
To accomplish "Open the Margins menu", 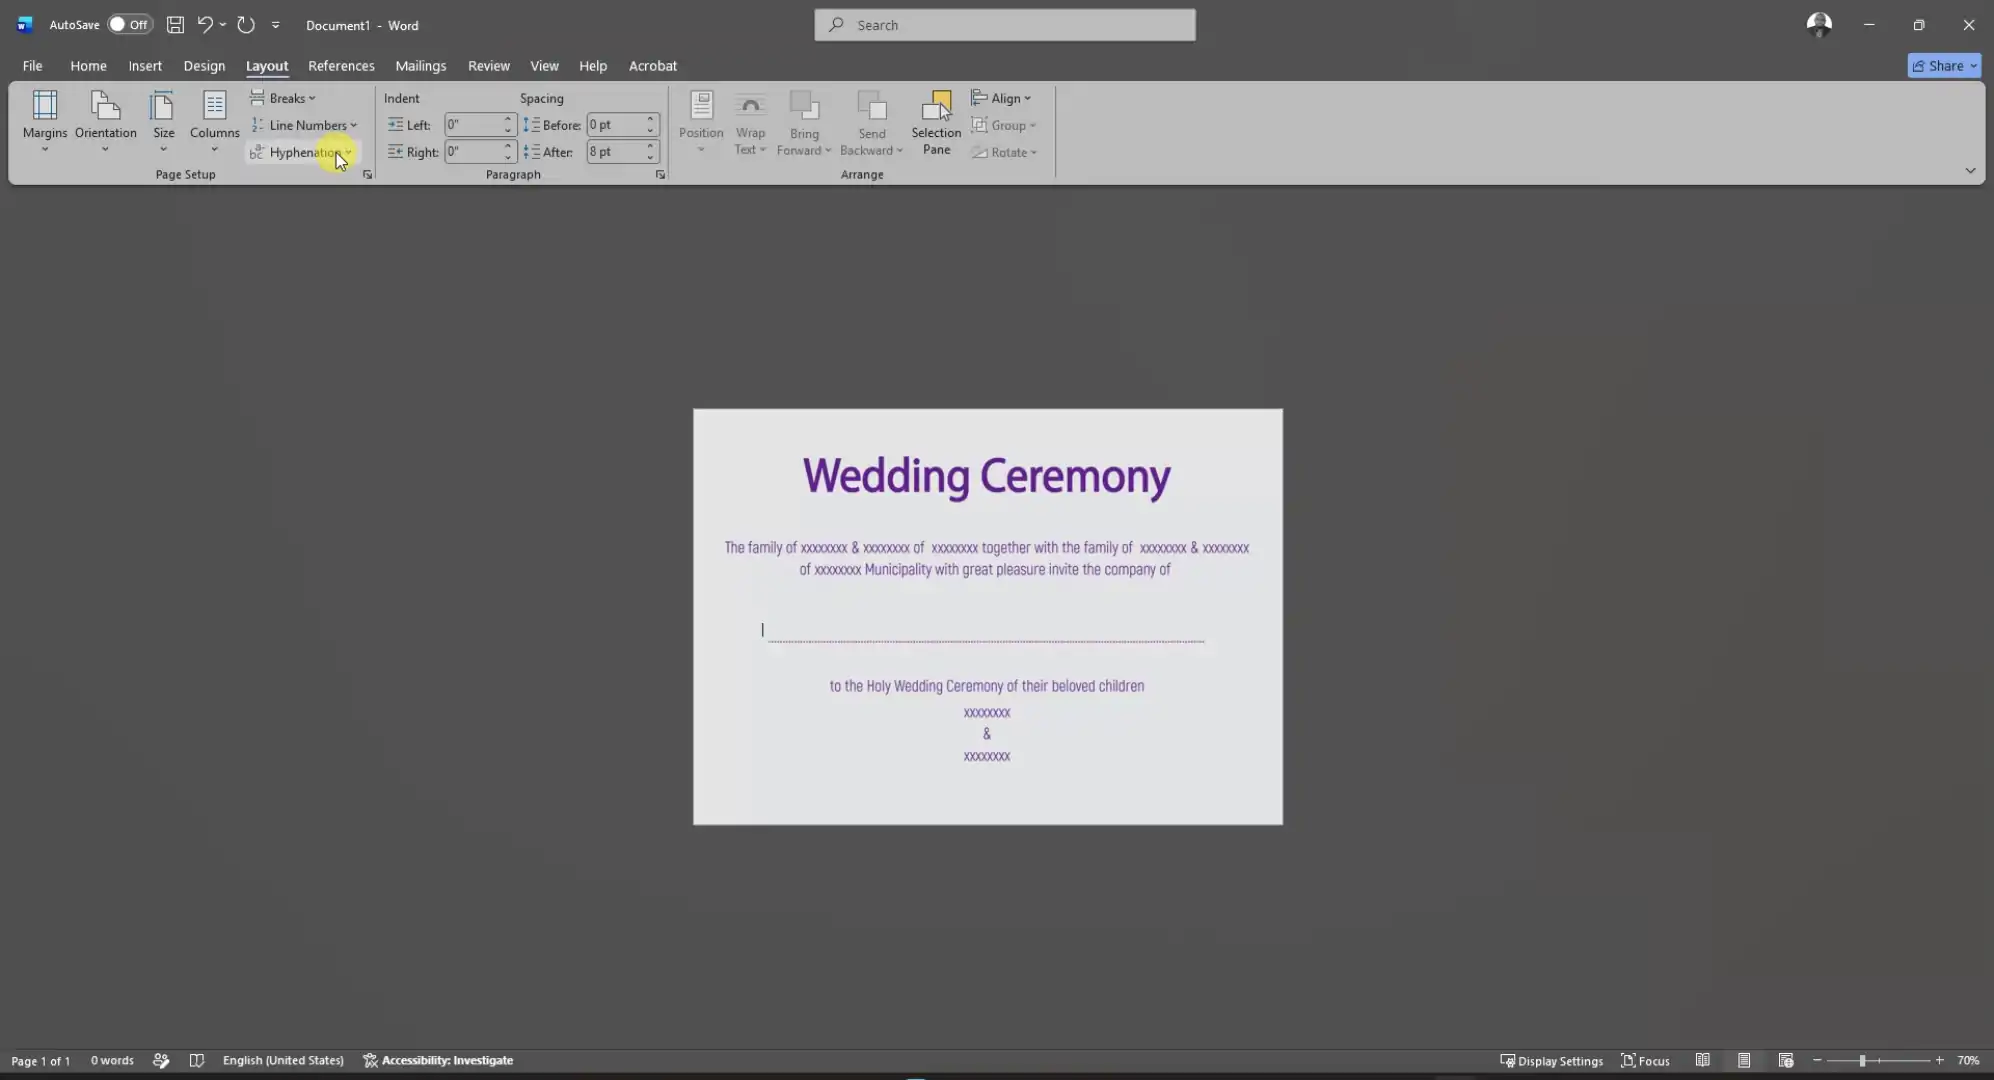I will coord(45,122).
